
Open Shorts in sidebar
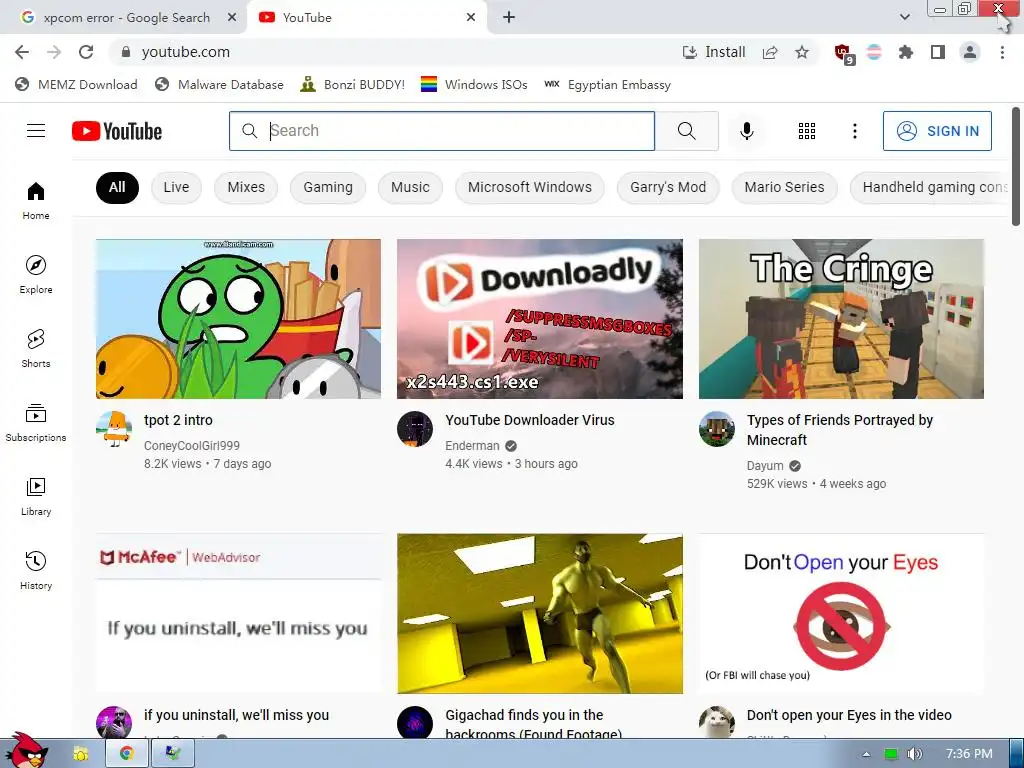[36, 349]
